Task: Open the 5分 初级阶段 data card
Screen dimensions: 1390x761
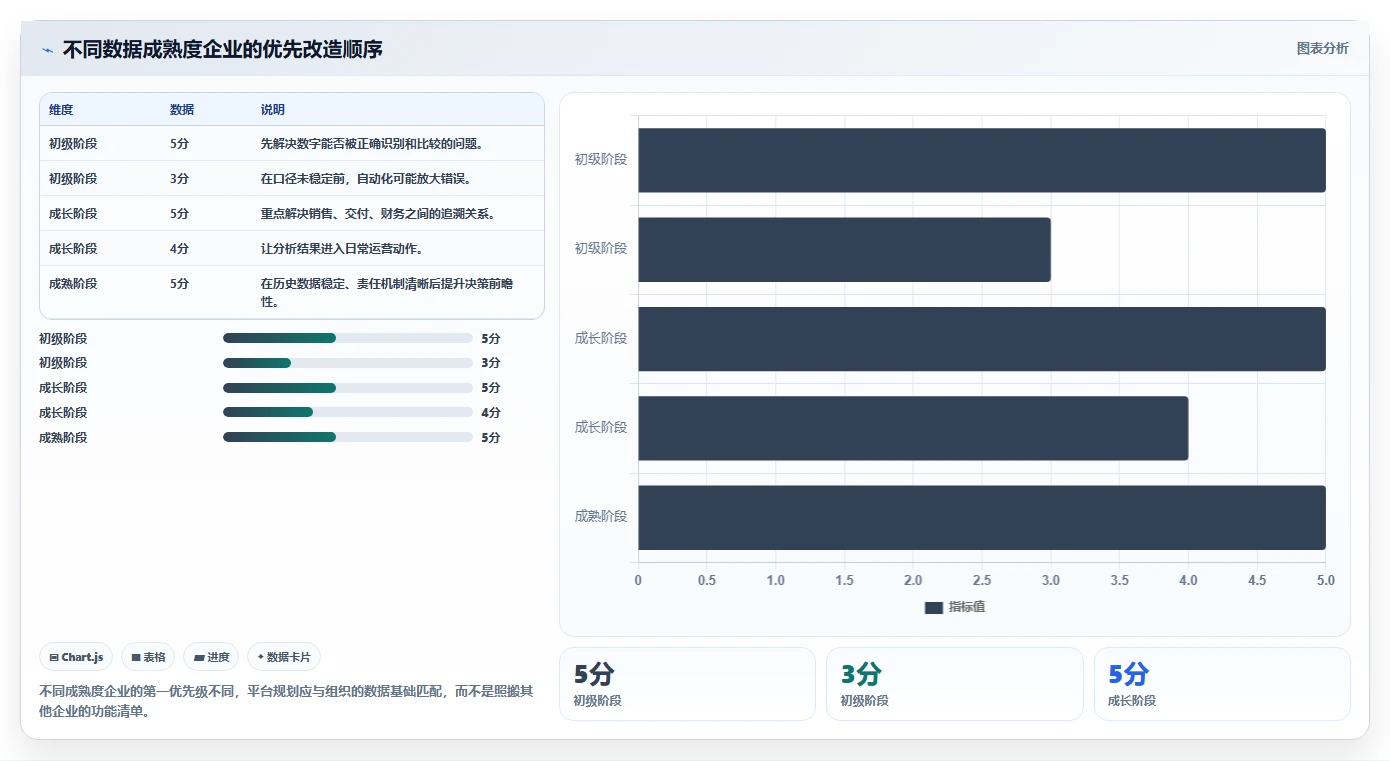Action: [x=687, y=684]
